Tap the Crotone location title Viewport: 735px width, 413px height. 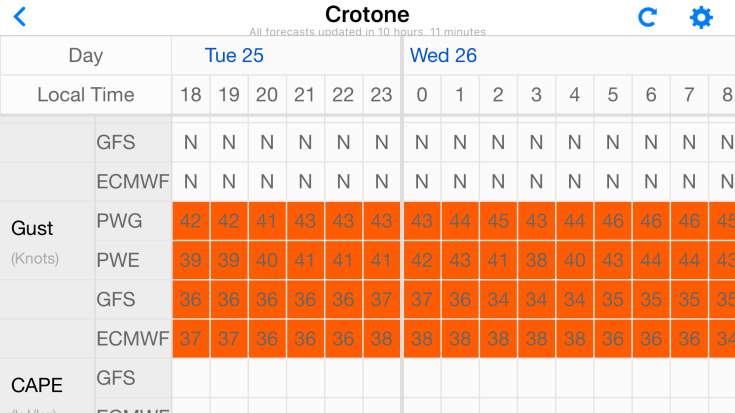pos(367,14)
